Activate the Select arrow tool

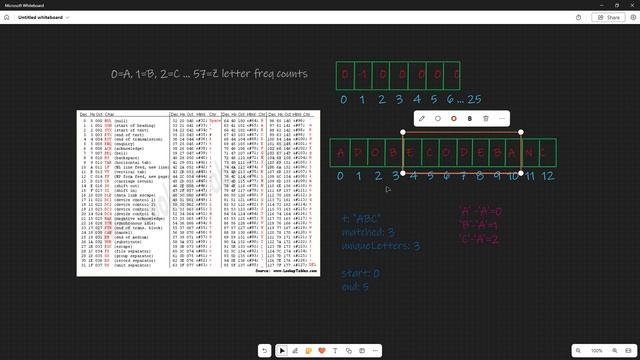282,351
